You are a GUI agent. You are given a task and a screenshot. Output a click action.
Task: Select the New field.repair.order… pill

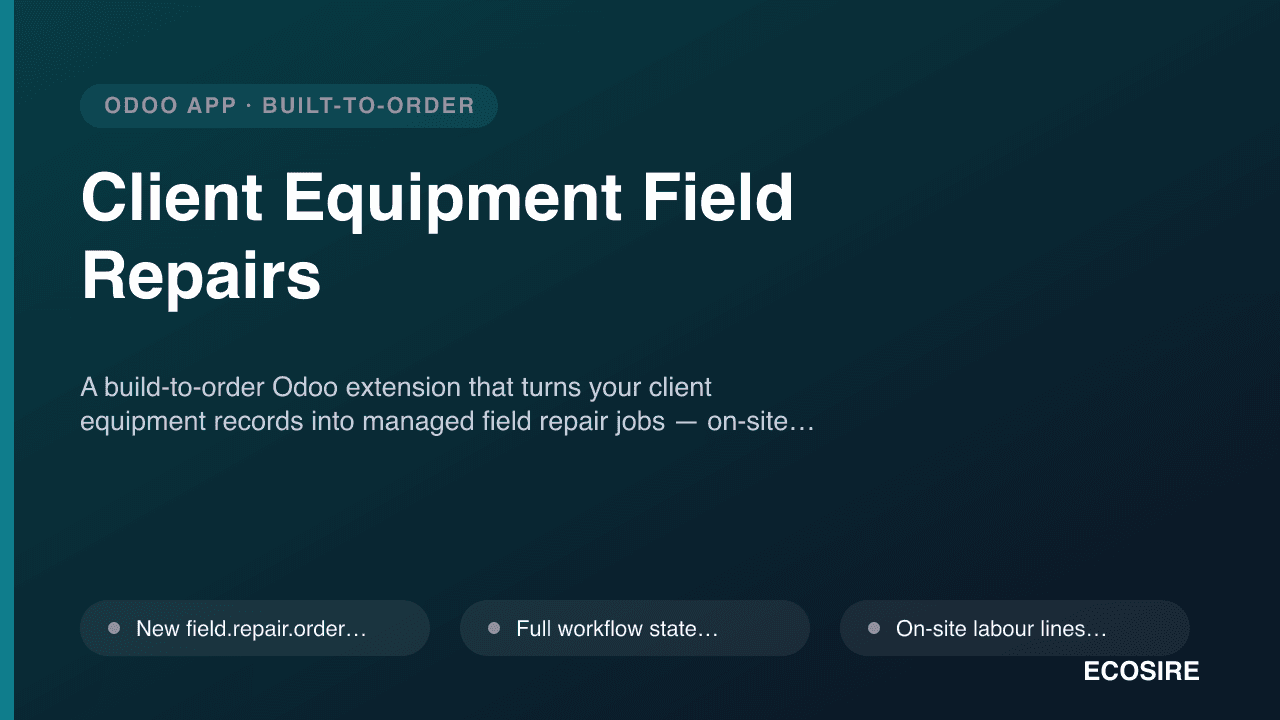255,628
